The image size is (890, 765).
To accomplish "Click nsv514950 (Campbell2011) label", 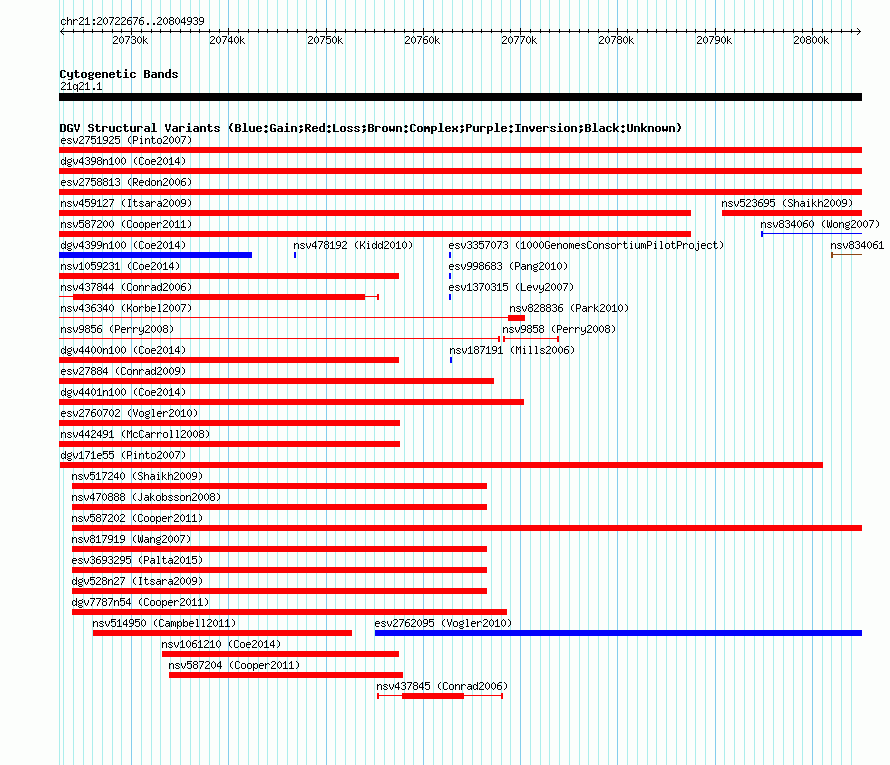I will coord(164,623).
